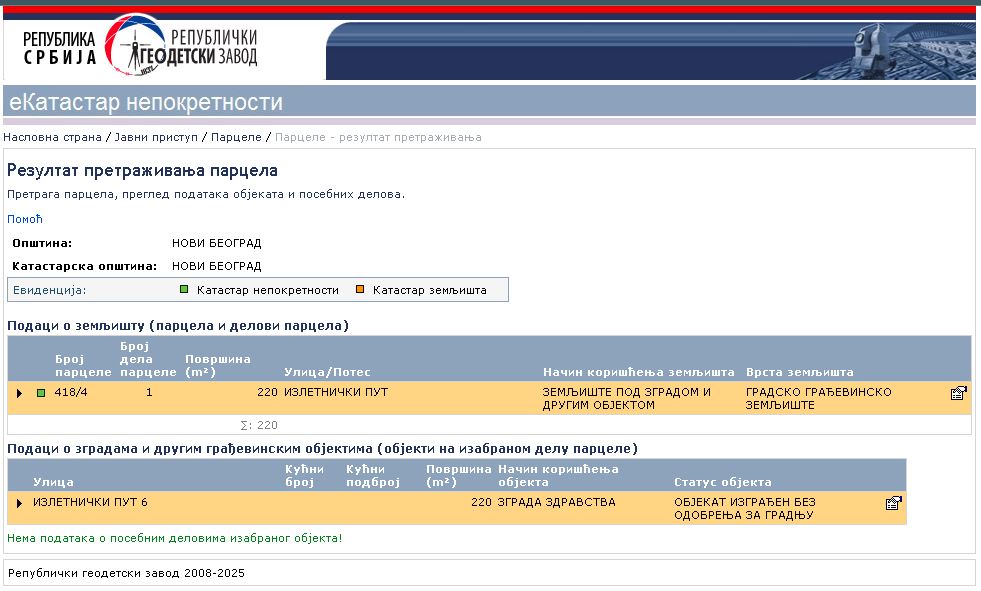This screenshot has width=981, height=591.
Task: Expand the ИЗЛЕТНИЧКИ ПУТ 6 building row arrow
Action: pos(19,502)
